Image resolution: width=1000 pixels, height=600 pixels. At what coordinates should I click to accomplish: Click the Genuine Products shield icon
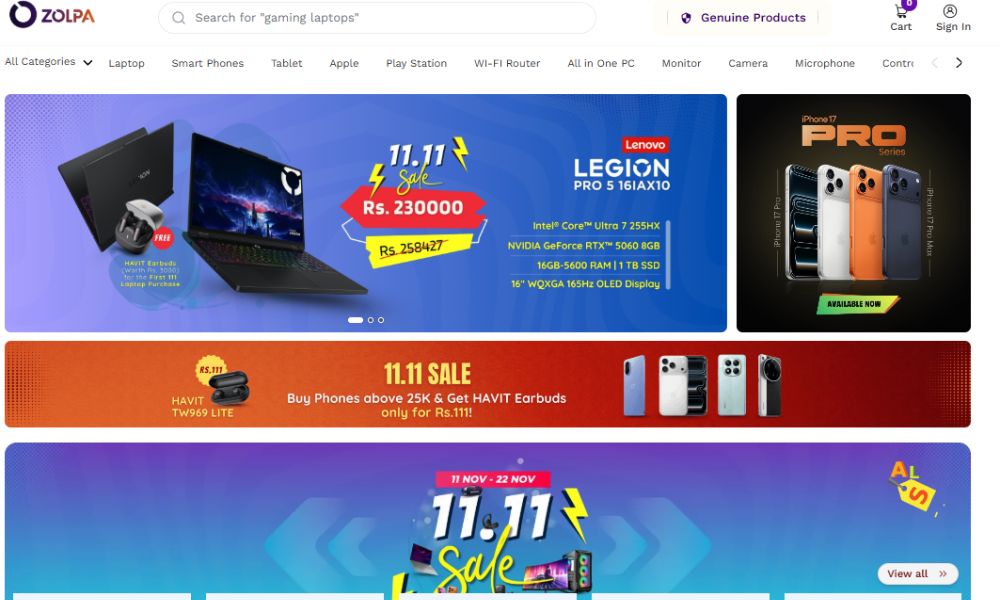coord(686,18)
